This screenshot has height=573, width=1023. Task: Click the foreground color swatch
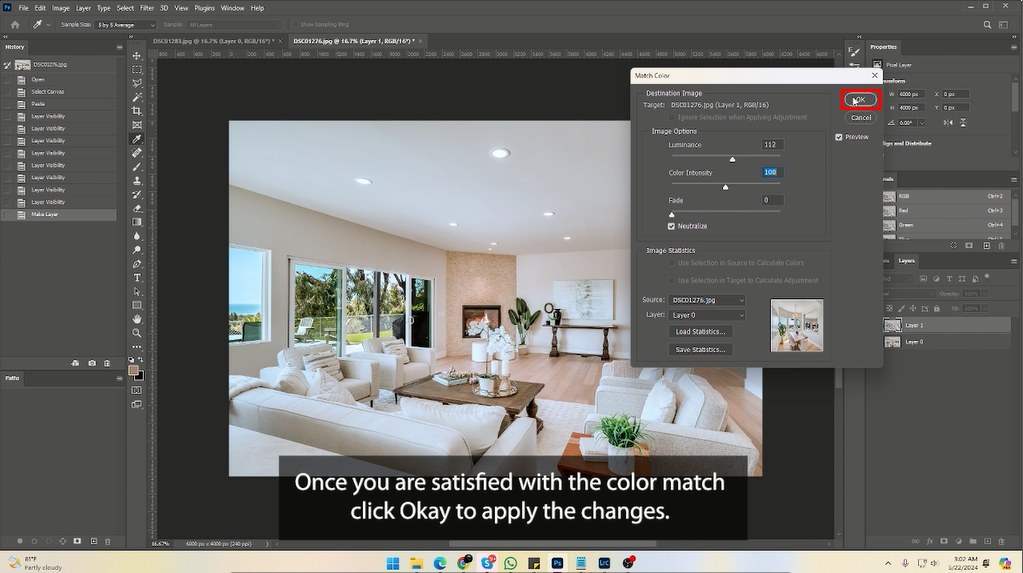point(134,370)
